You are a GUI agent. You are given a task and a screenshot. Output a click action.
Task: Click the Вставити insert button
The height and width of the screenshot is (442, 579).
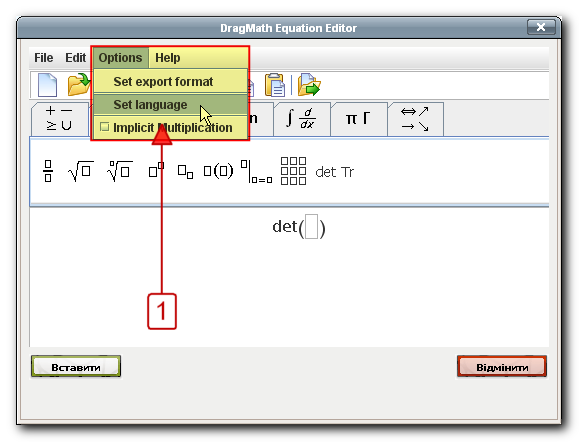pyautogui.click(x=76, y=367)
